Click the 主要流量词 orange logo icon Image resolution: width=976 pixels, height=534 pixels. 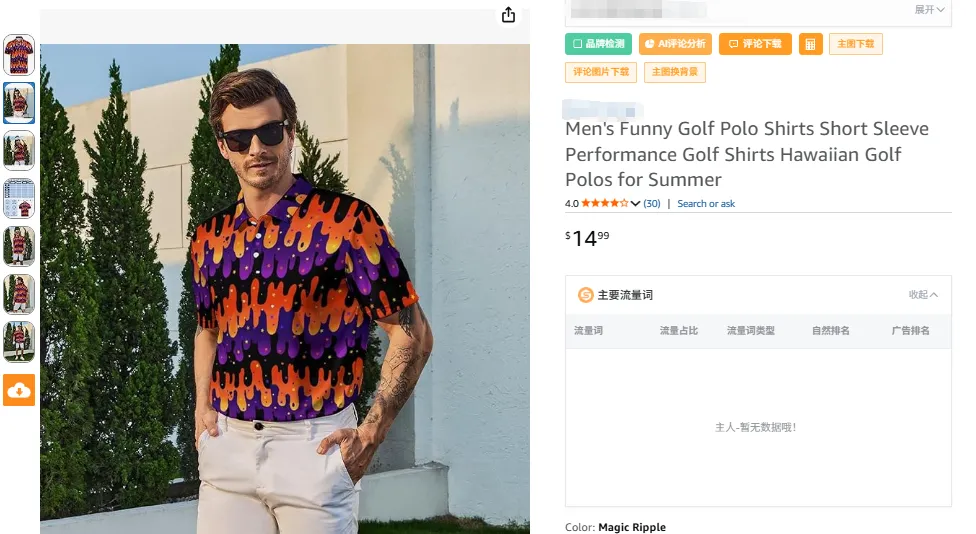pos(586,295)
